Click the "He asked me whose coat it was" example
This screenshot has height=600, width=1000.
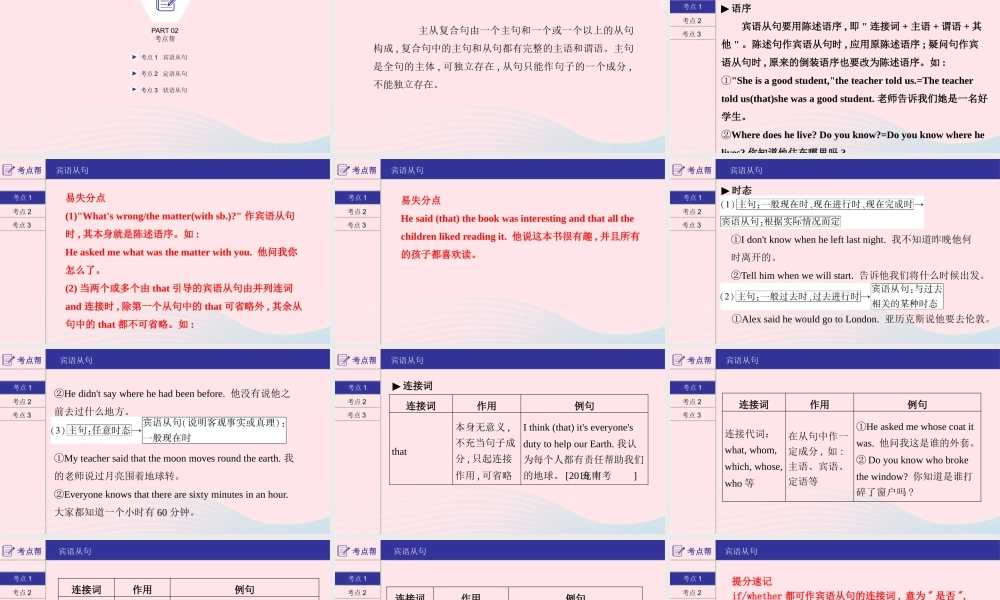pos(916,434)
